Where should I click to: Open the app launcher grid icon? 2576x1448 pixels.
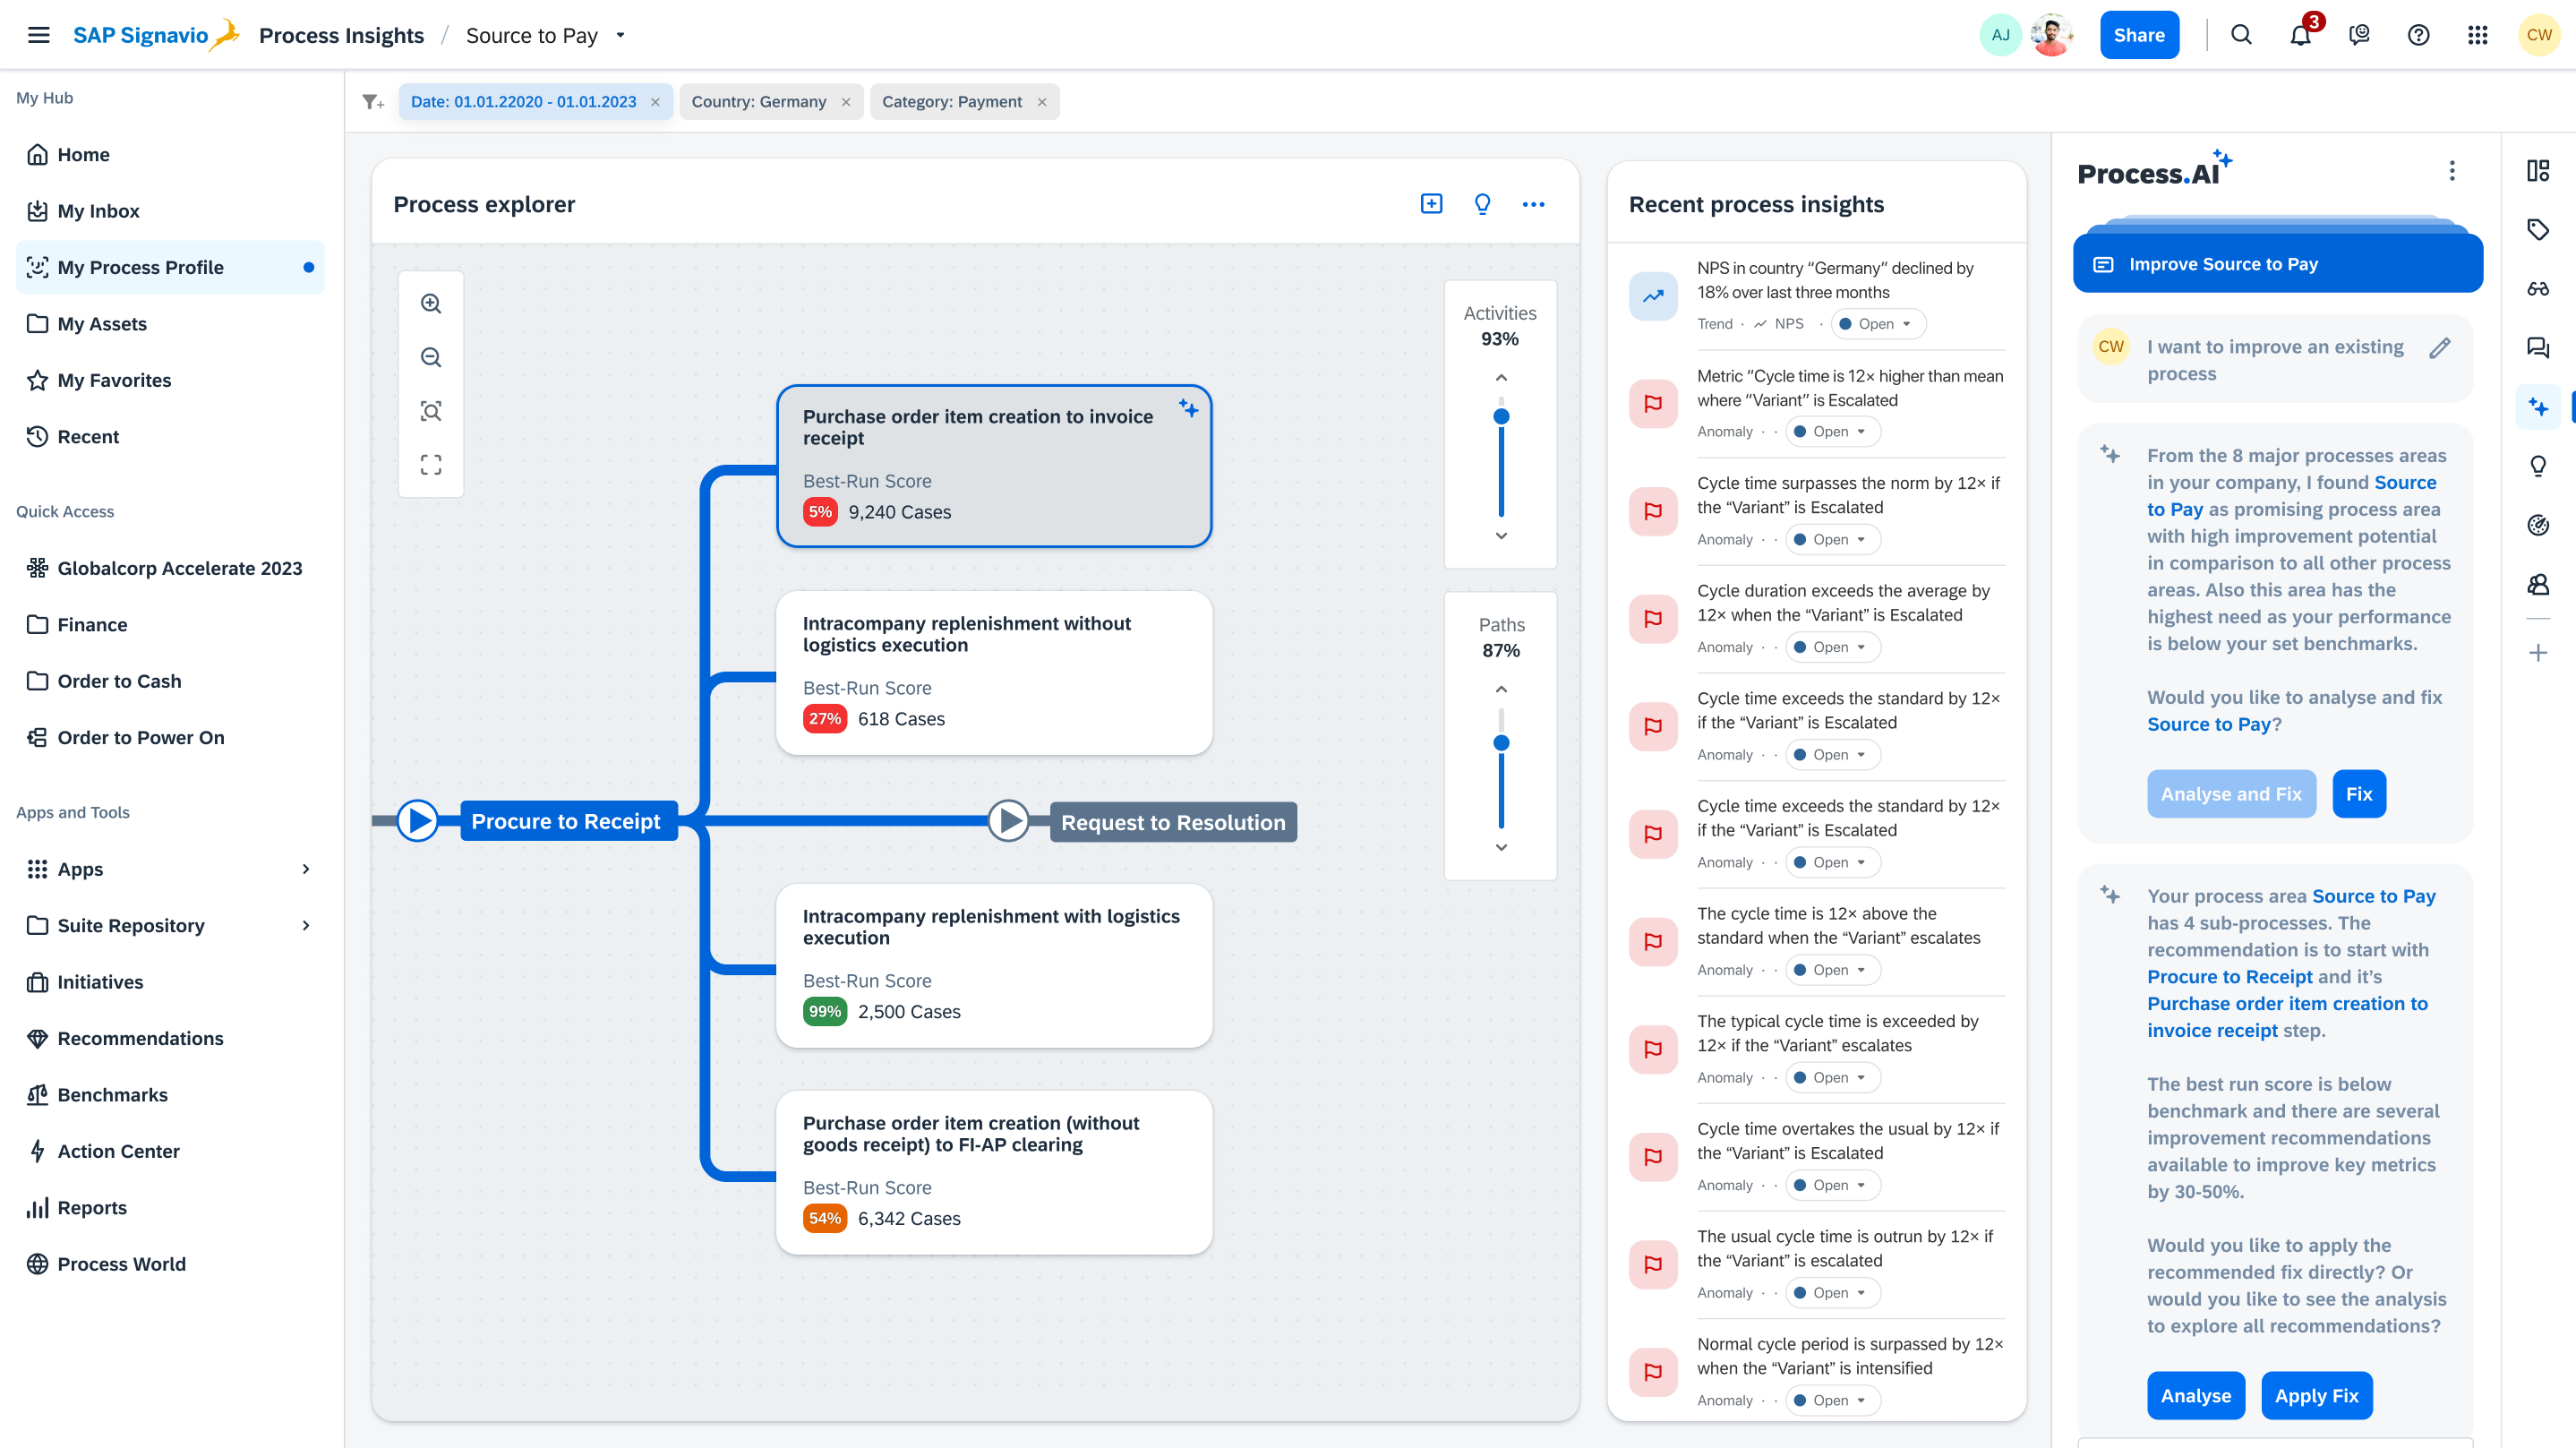tap(2477, 35)
